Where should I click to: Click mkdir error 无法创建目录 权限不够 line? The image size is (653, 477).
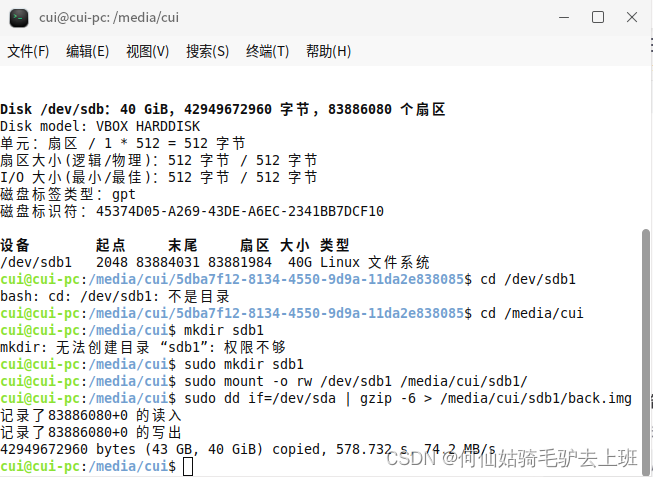(143, 347)
